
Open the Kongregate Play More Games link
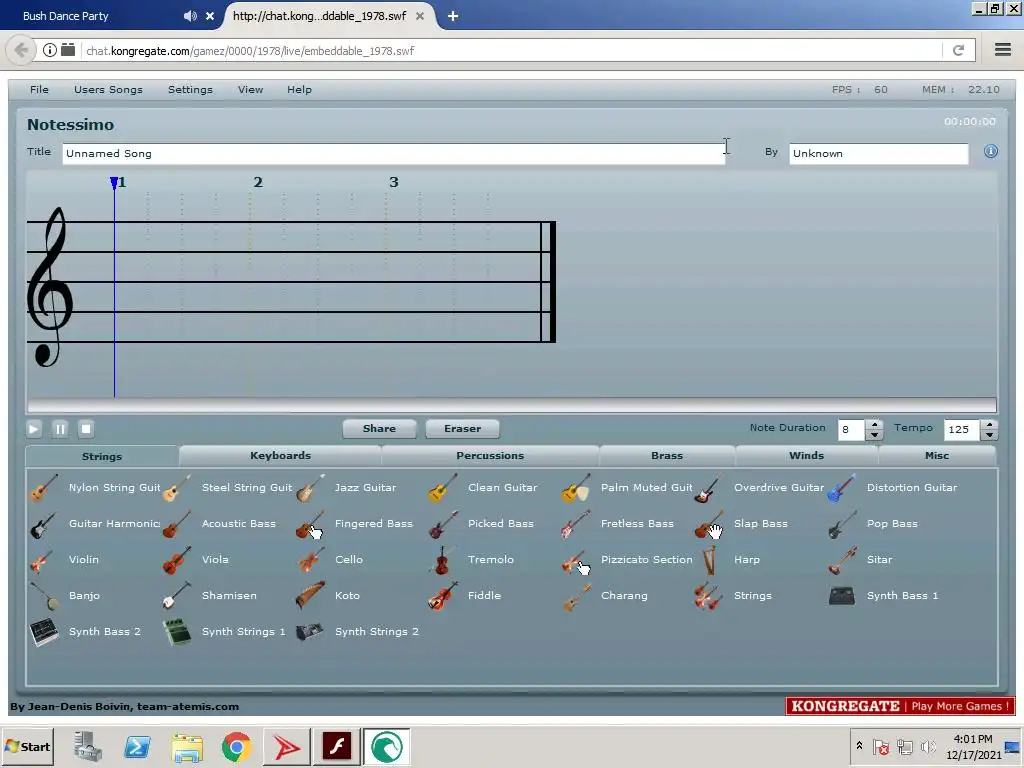pos(901,706)
